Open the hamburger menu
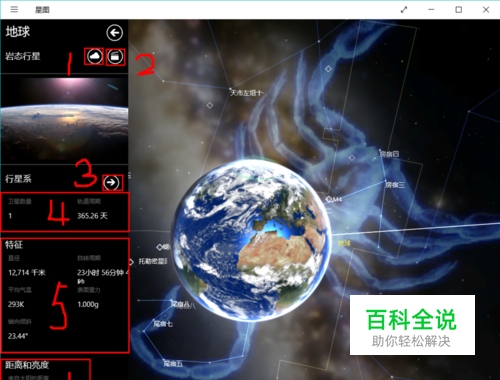 coord(14,10)
